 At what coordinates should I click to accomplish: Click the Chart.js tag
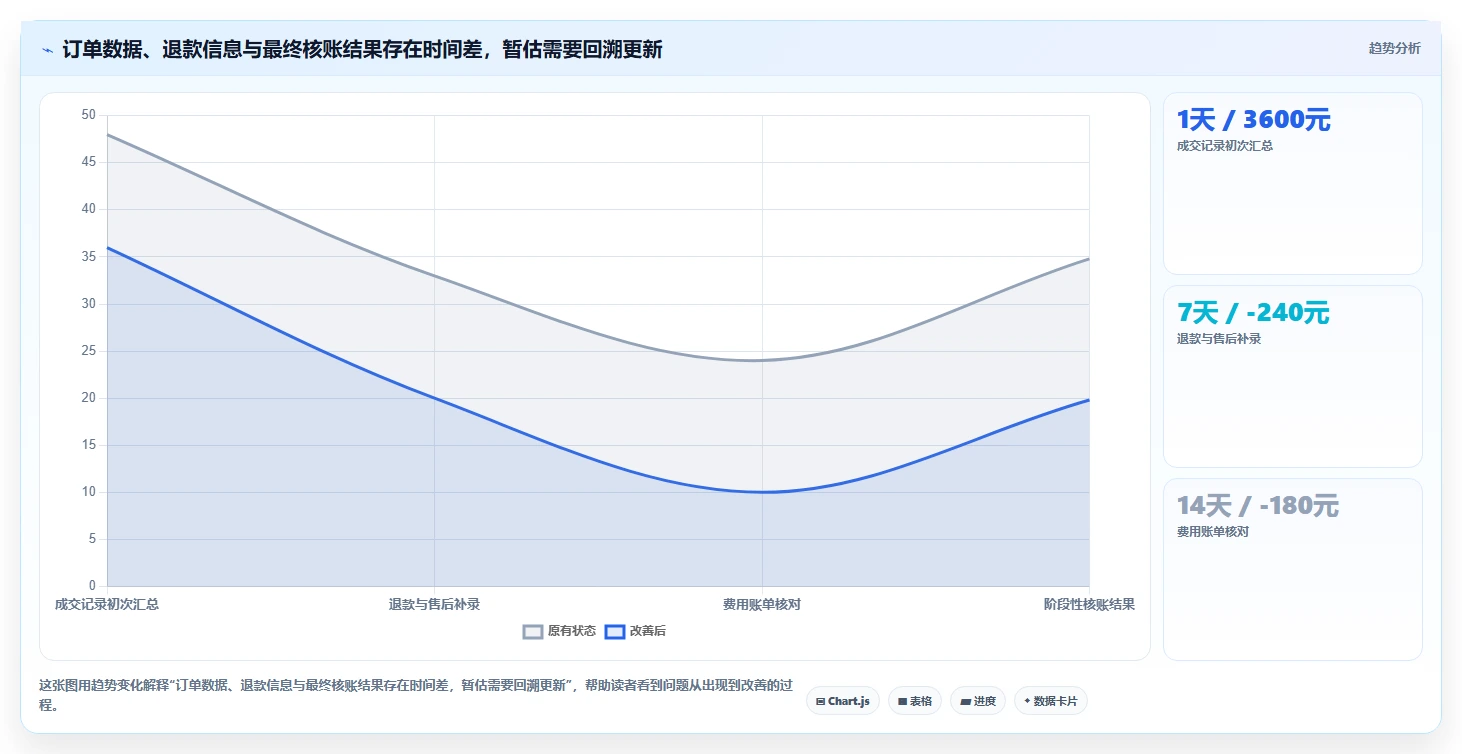(x=843, y=701)
